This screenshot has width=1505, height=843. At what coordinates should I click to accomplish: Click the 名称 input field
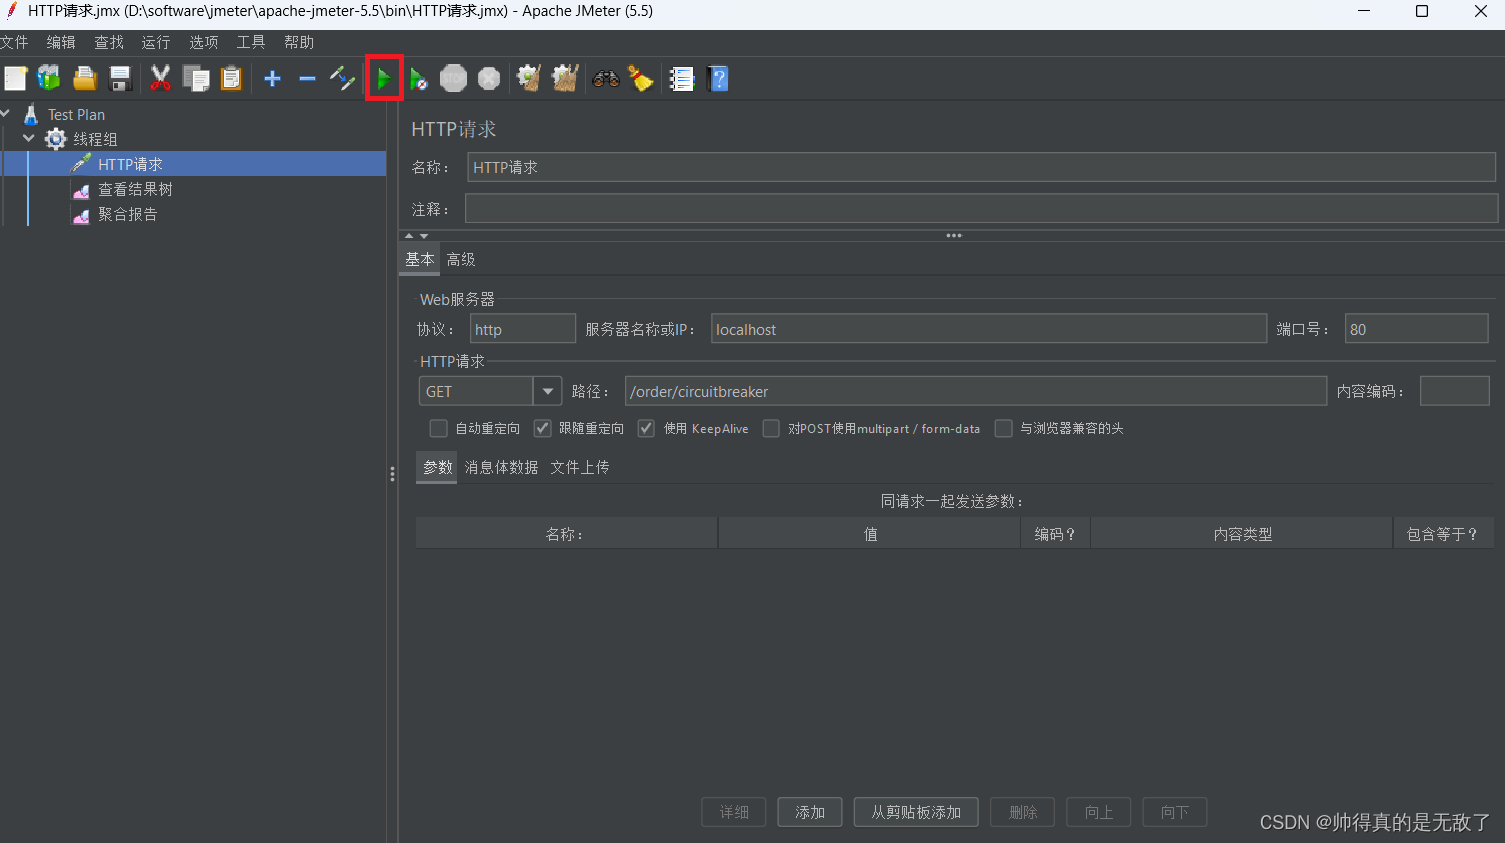click(981, 167)
